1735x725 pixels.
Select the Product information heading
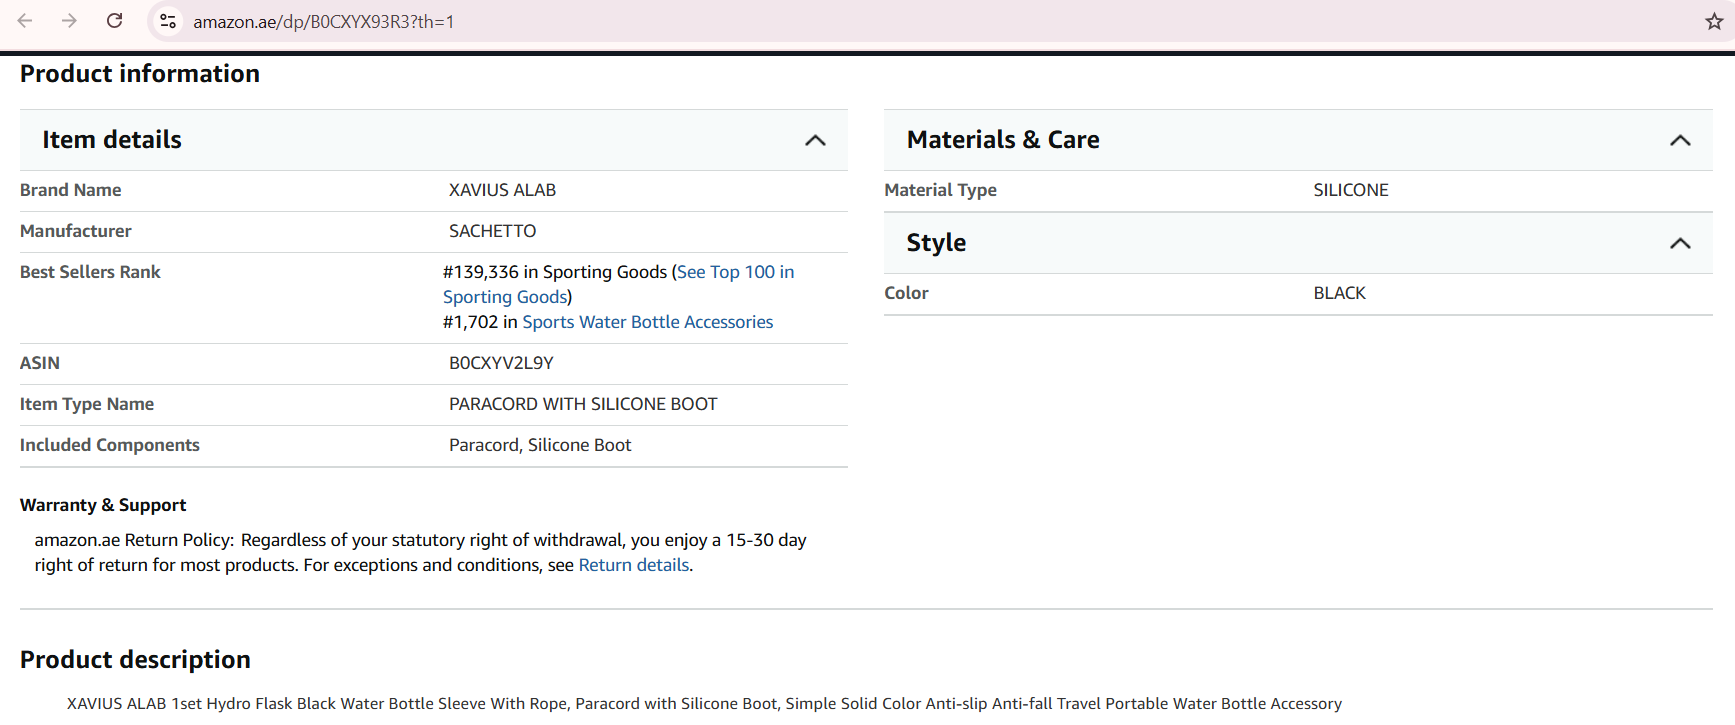coord(140,74)
